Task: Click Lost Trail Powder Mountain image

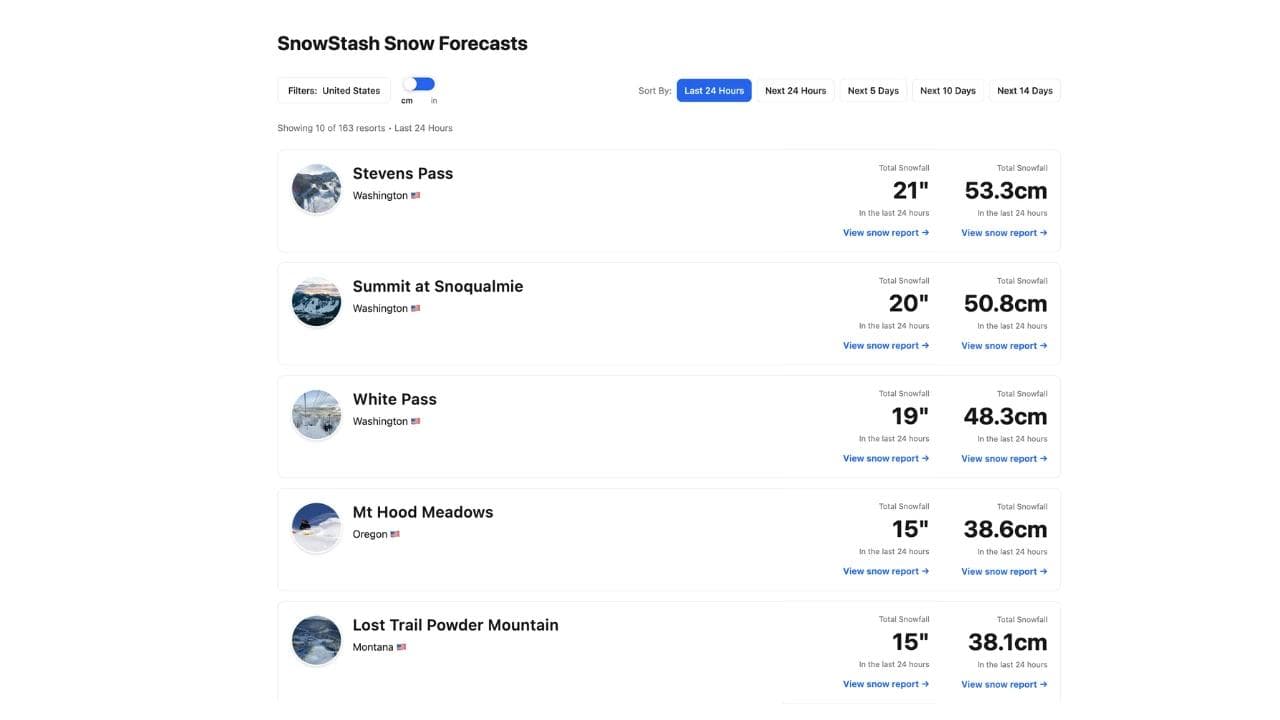Action: pos(316,640)
